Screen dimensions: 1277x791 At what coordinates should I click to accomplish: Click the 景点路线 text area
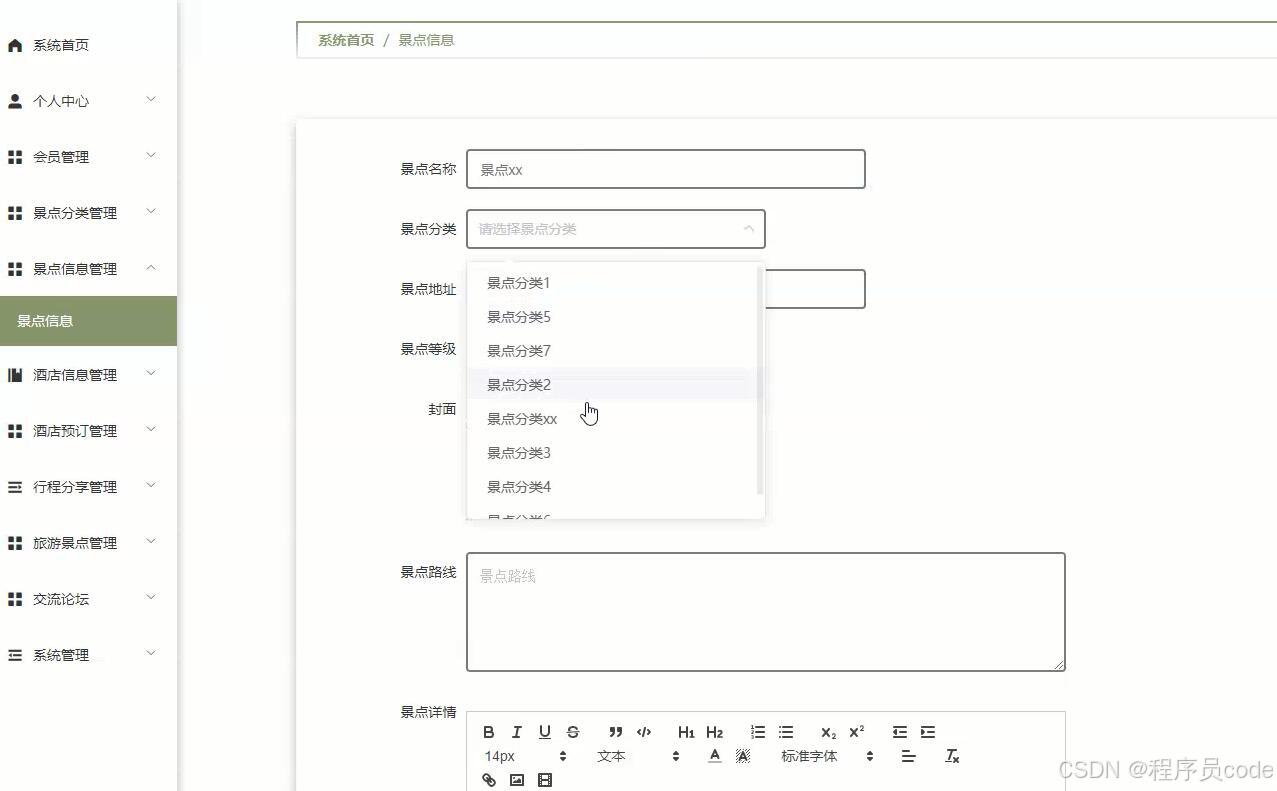point(766,612)
